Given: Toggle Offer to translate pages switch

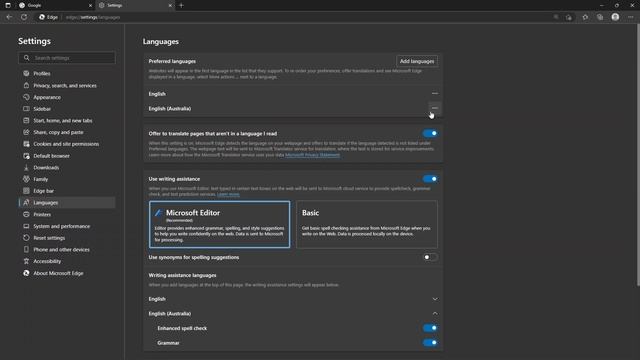Looking at the screenshot, I should [x=430, y=133].
